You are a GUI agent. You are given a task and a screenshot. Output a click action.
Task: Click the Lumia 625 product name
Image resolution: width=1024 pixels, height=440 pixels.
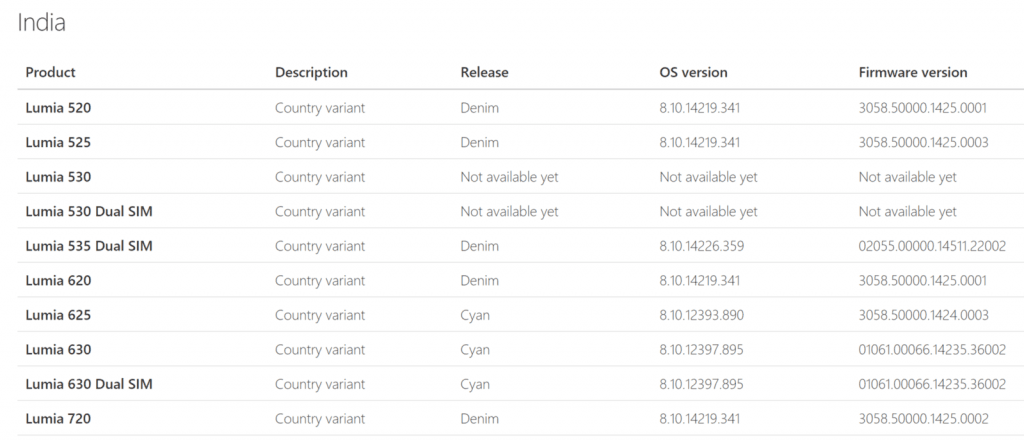coord(58,315)
